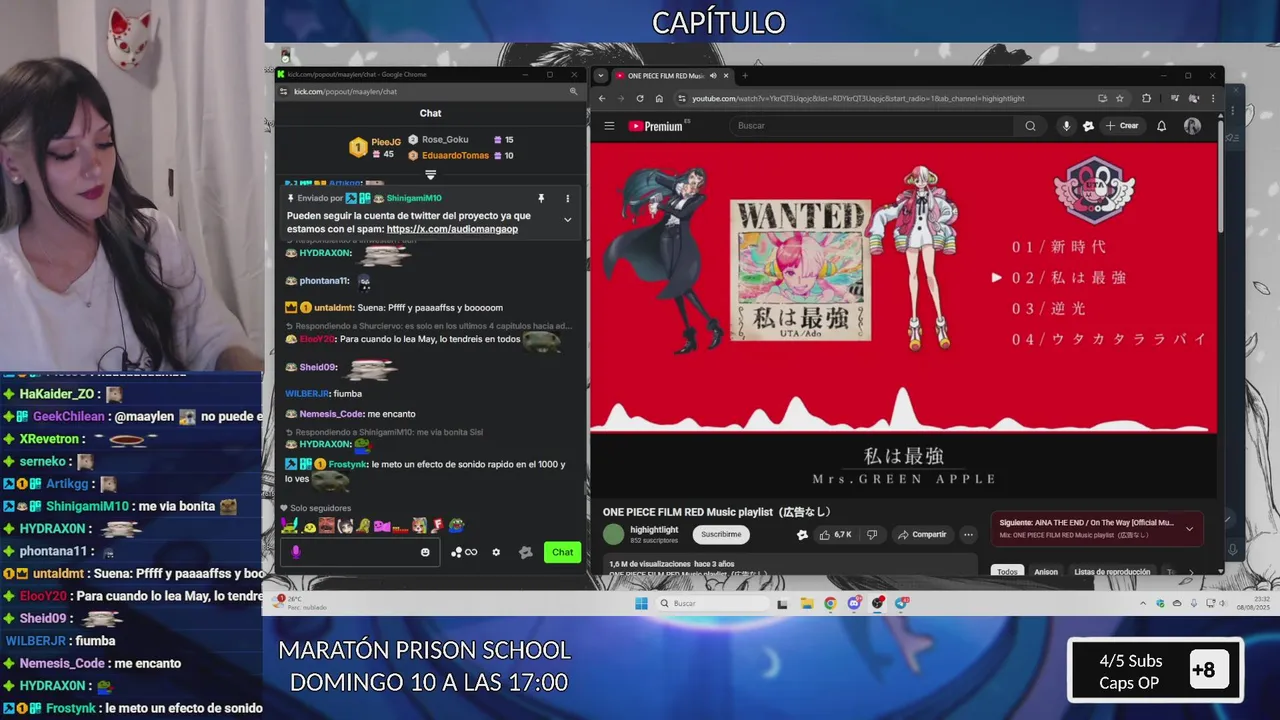Open YouTube notifications bell
This screenshot has height=720, width=1280.
(1161, 126)
